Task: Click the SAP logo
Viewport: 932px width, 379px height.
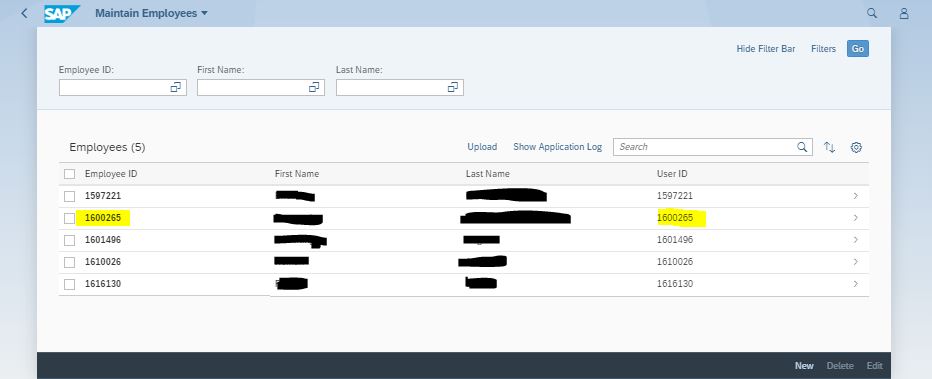Action: tap(61, 13)
